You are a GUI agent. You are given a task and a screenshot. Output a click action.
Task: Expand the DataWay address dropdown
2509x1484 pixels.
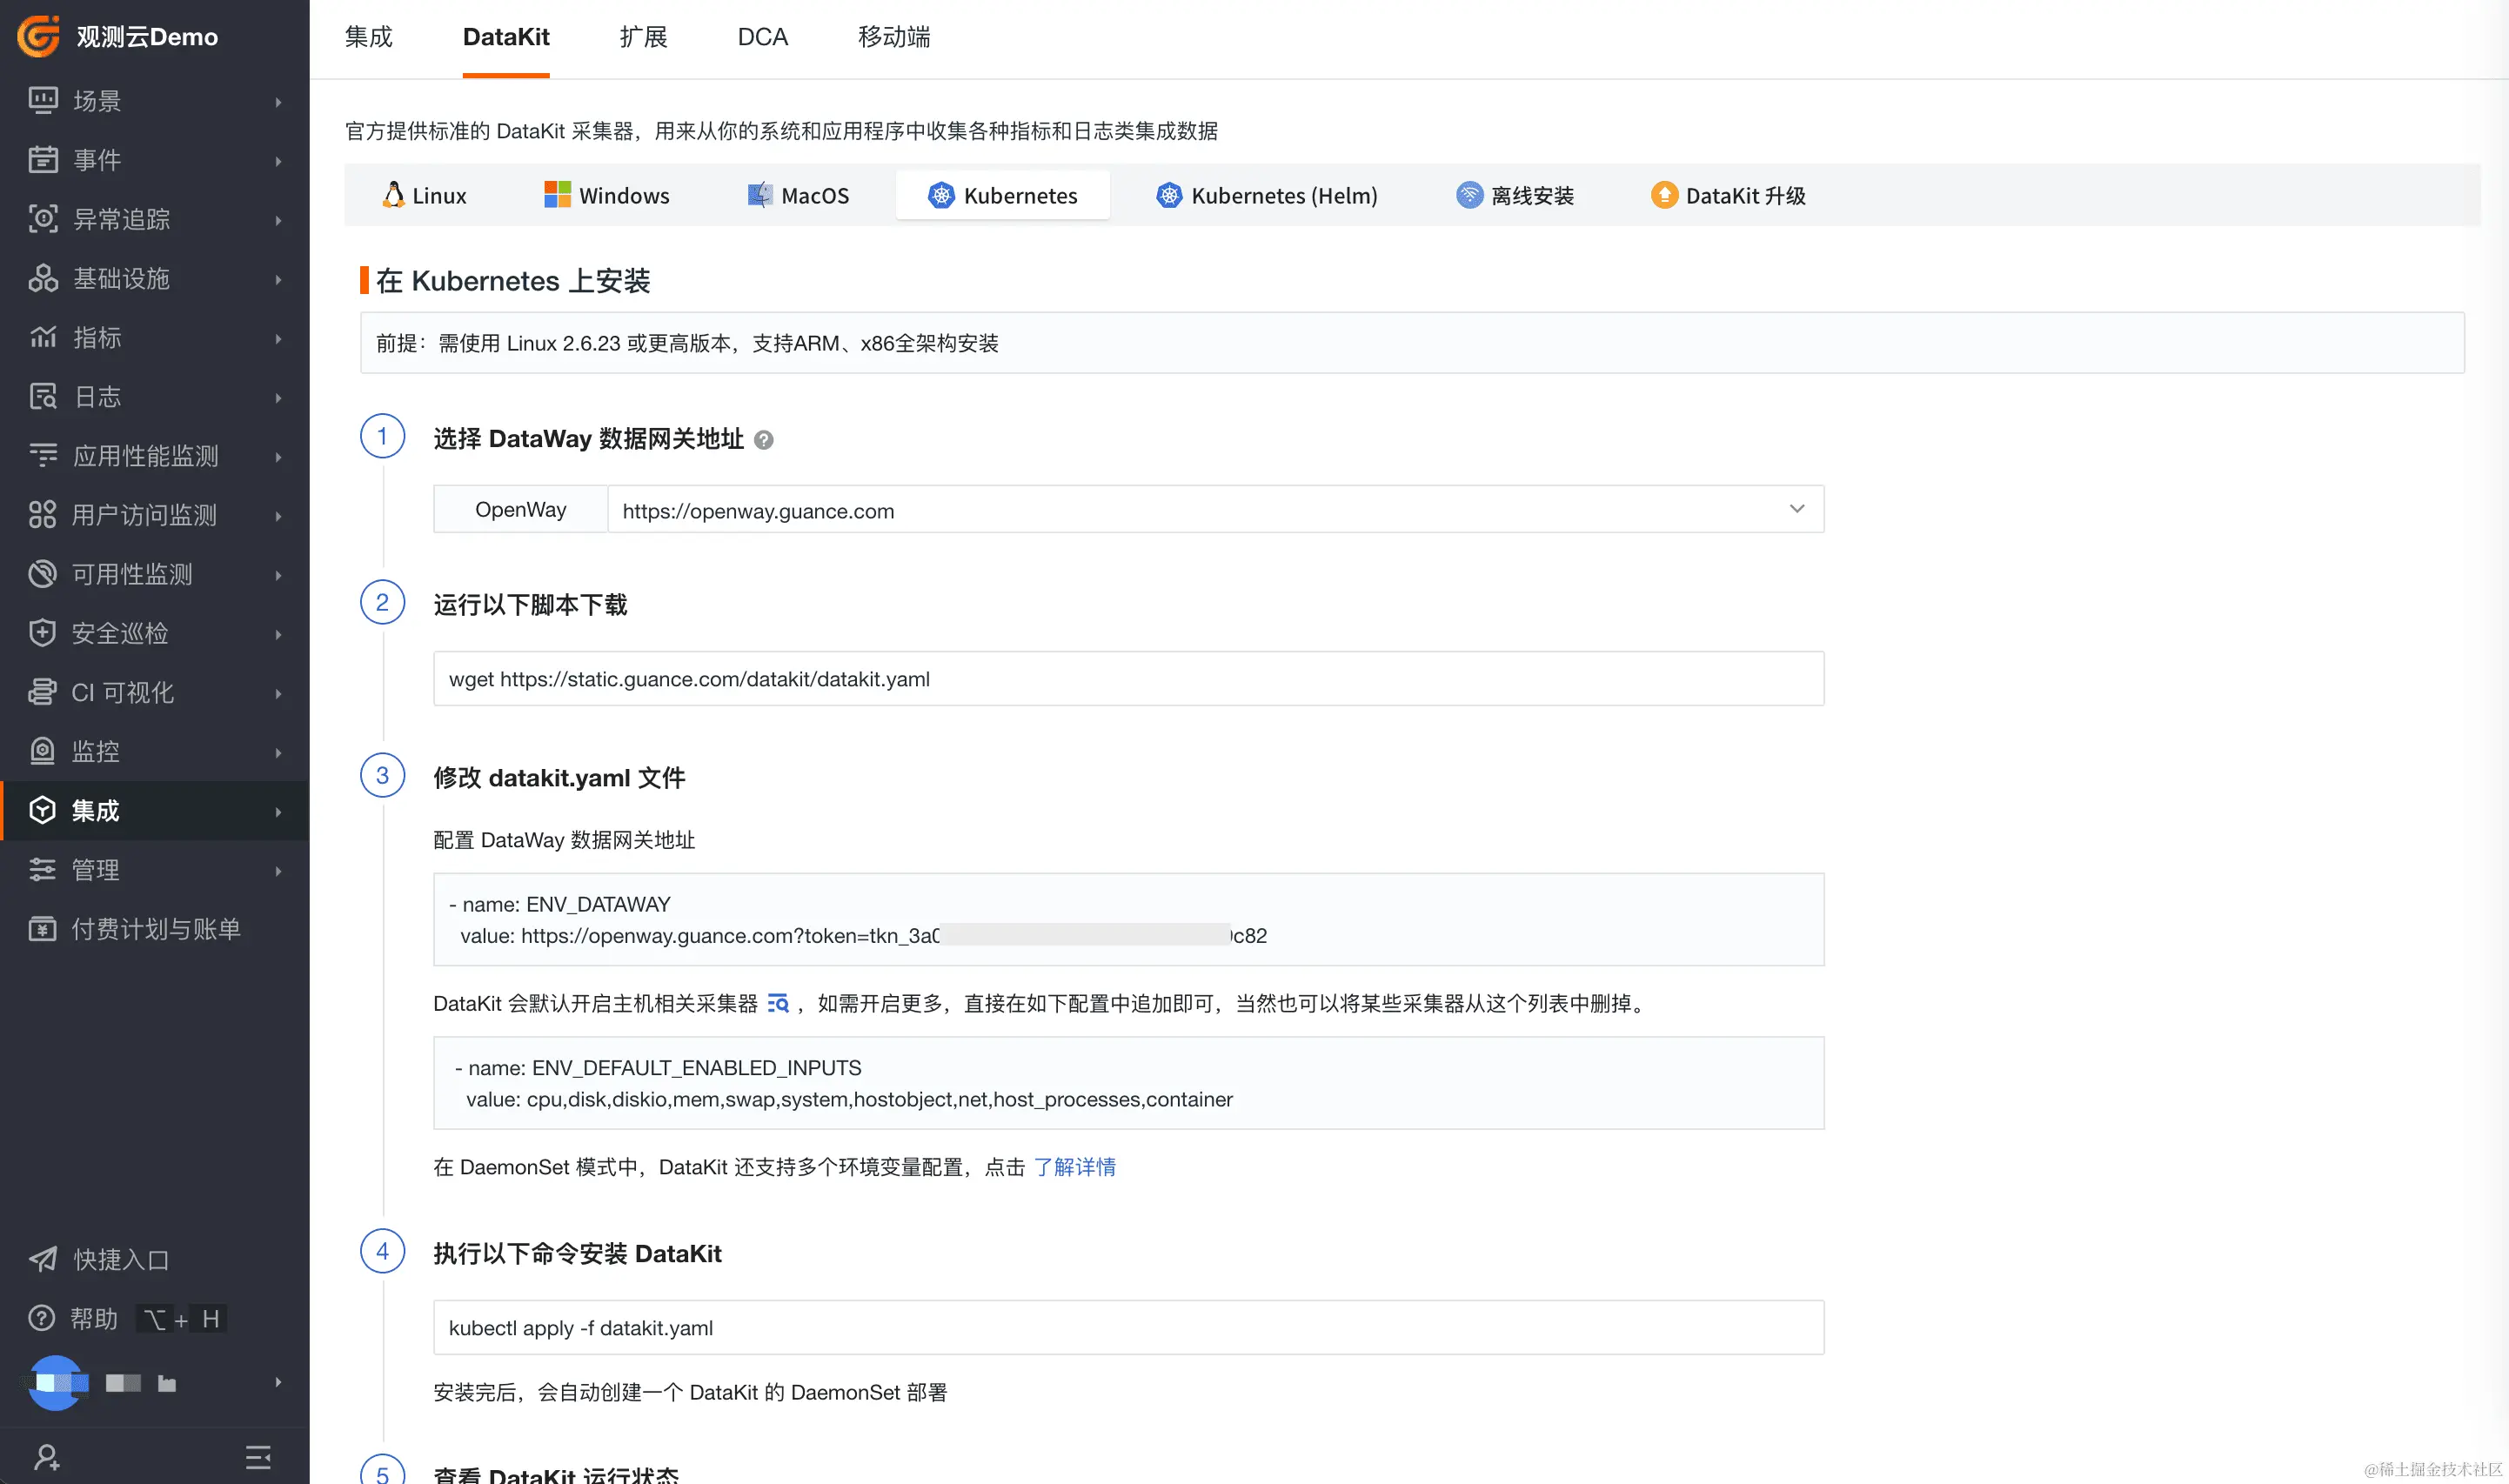point(1796,509)
